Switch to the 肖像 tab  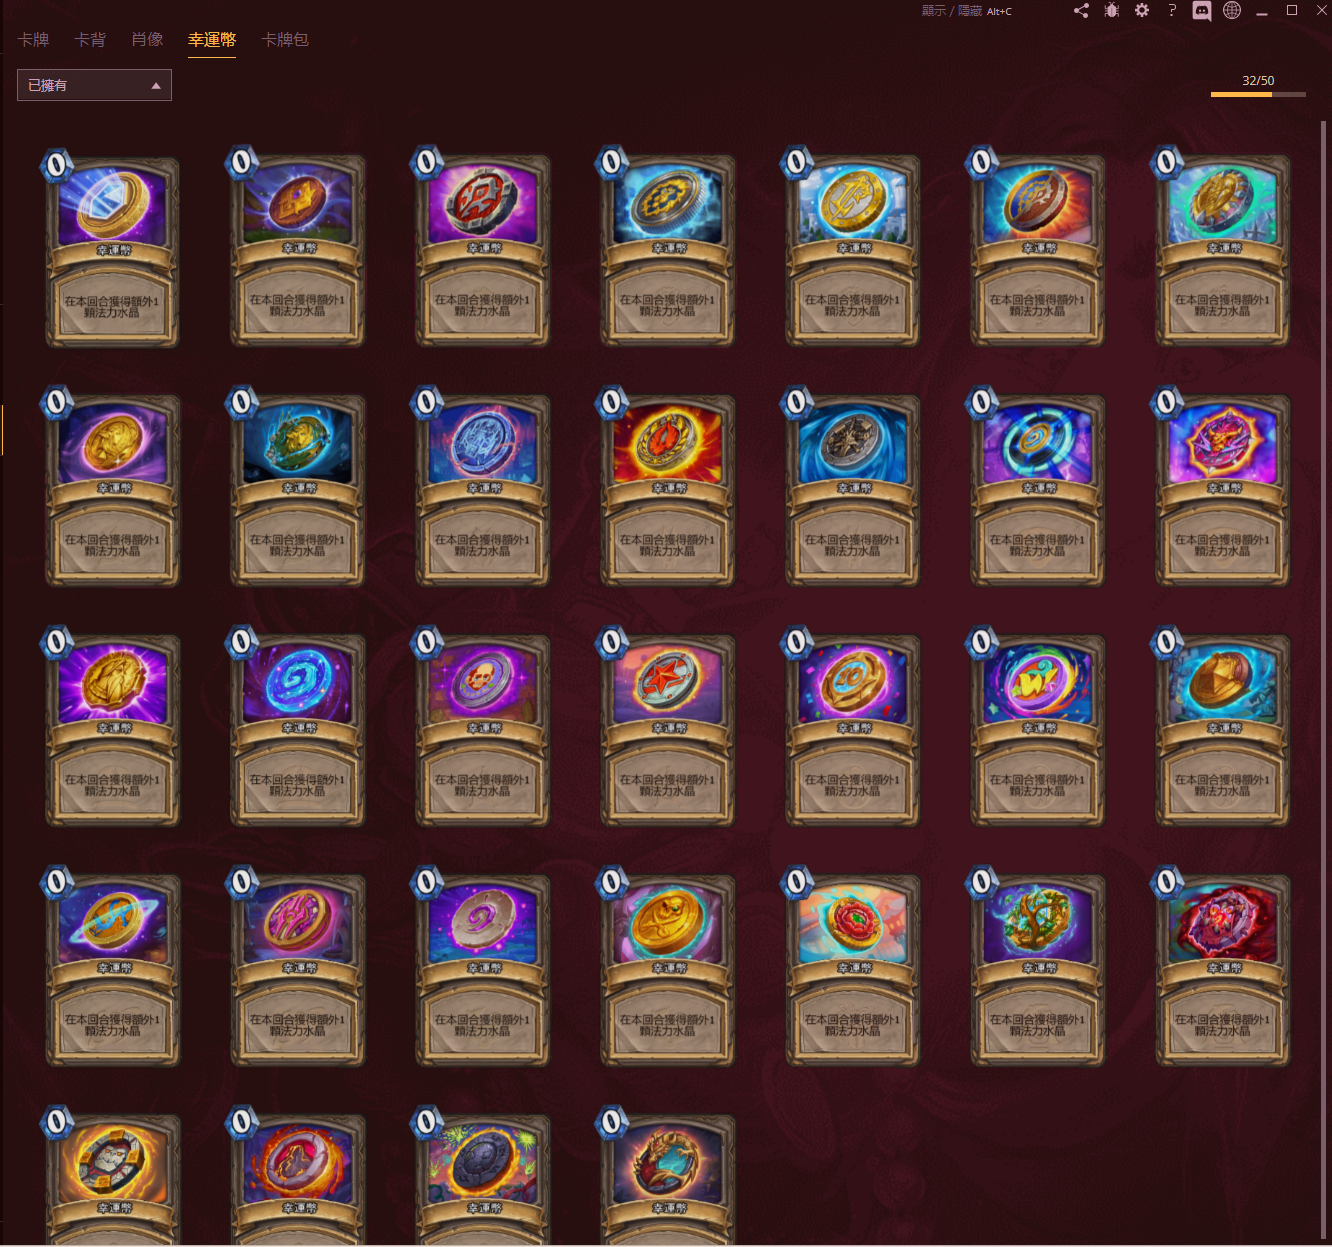(x=147, y=40)
